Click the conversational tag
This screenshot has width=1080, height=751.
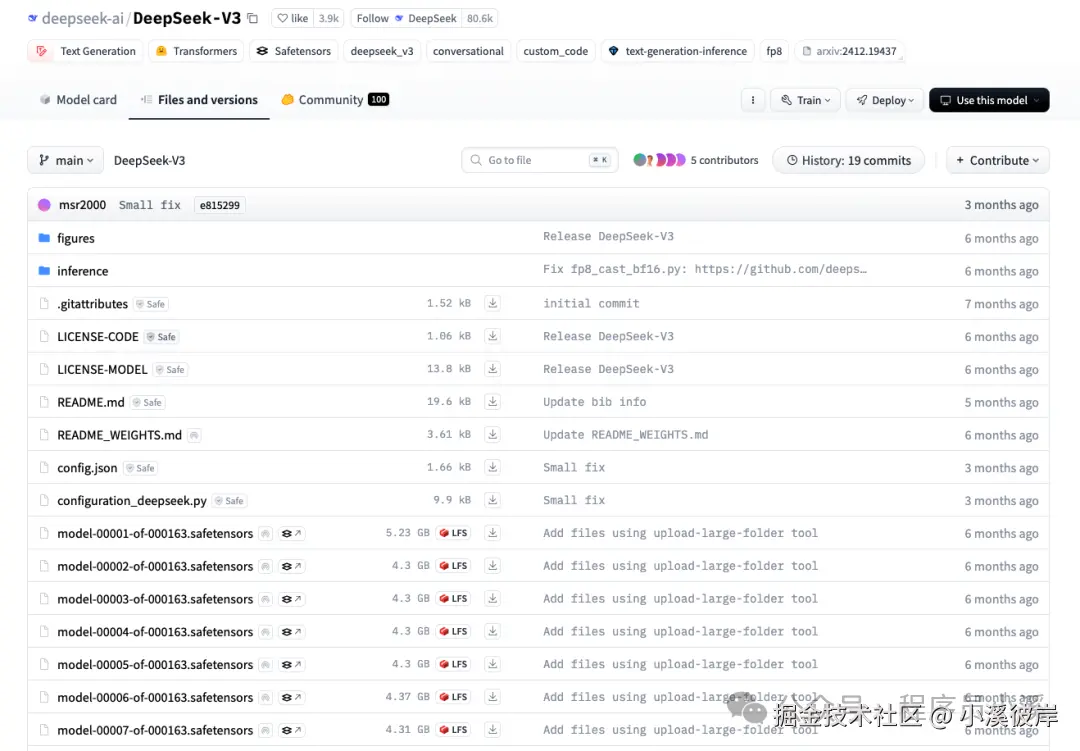(x=468, y=51)
